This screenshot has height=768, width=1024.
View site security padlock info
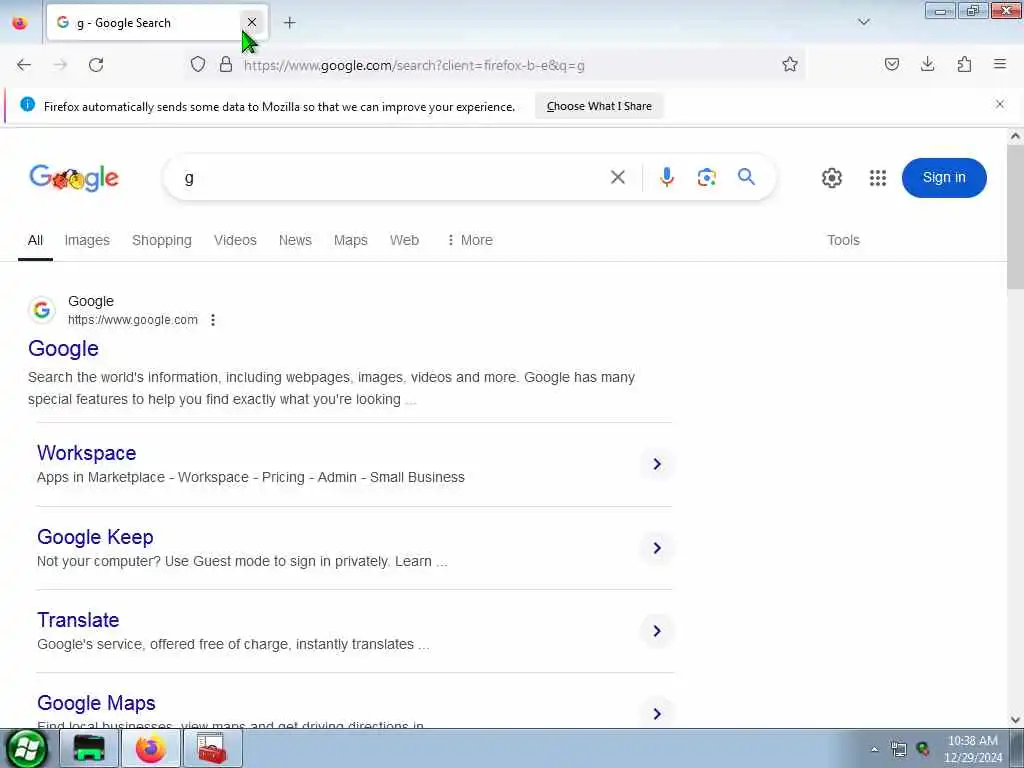pos(226,64)
